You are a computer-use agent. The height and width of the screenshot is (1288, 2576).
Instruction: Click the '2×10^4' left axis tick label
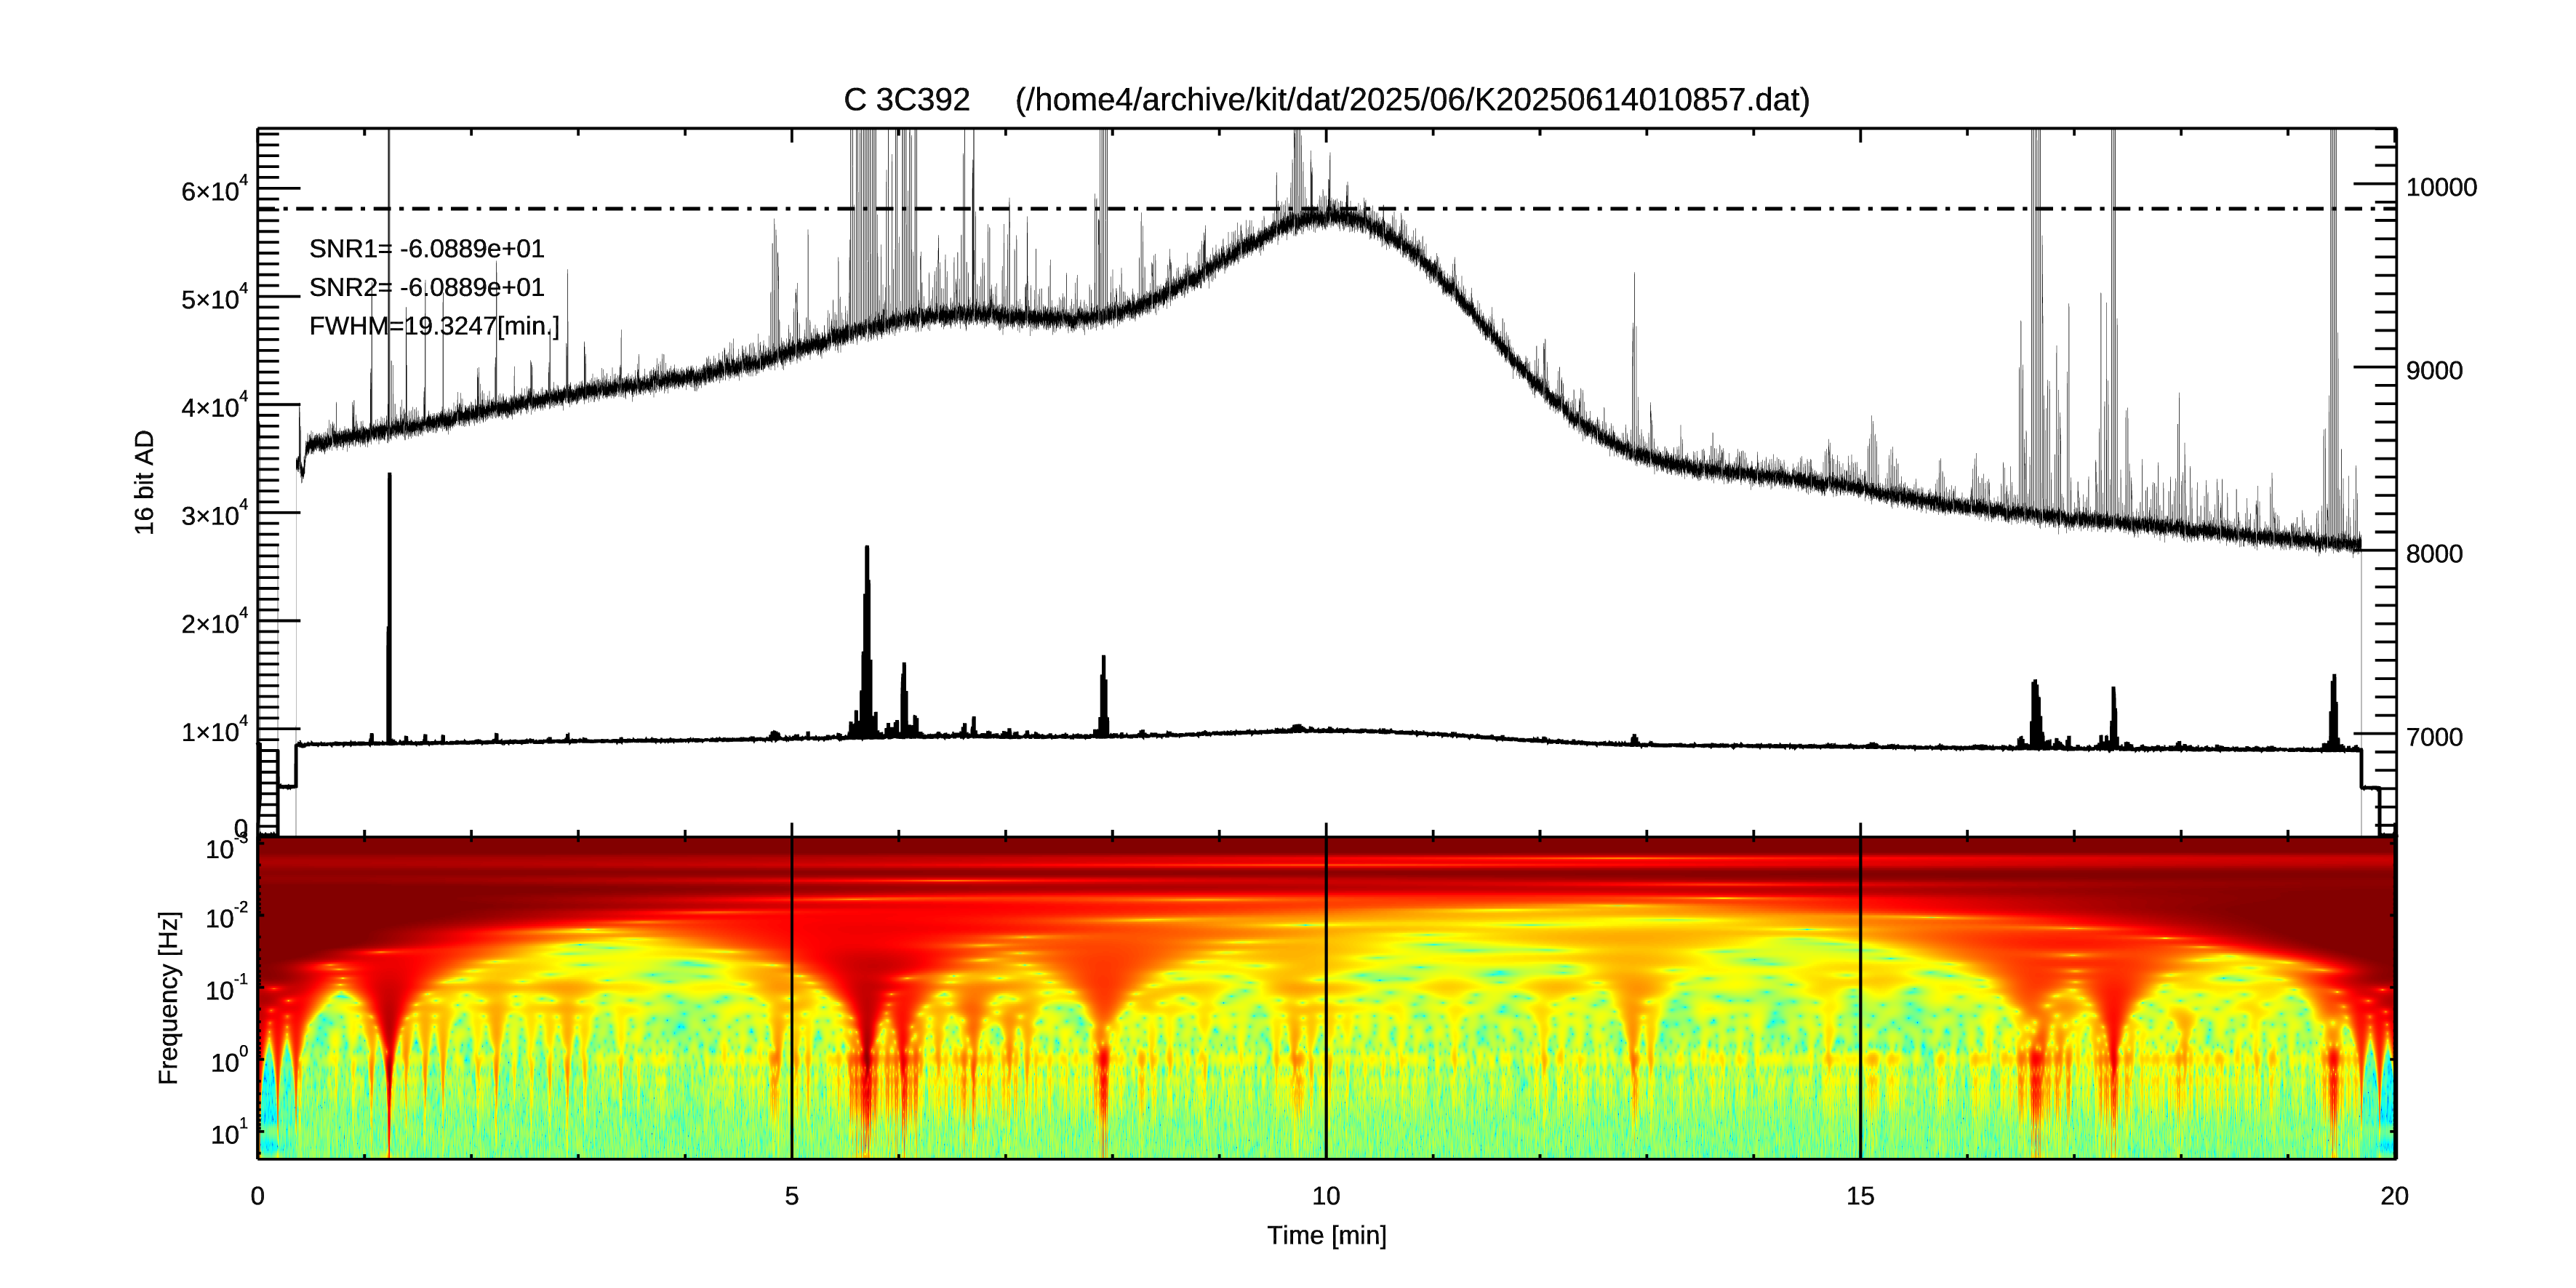point(214,621)
